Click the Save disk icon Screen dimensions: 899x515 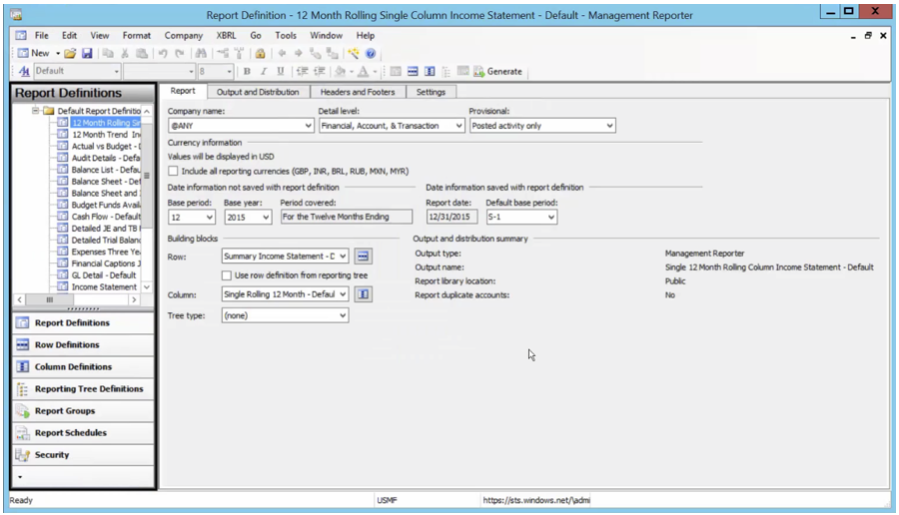click(x=87, y=53)
